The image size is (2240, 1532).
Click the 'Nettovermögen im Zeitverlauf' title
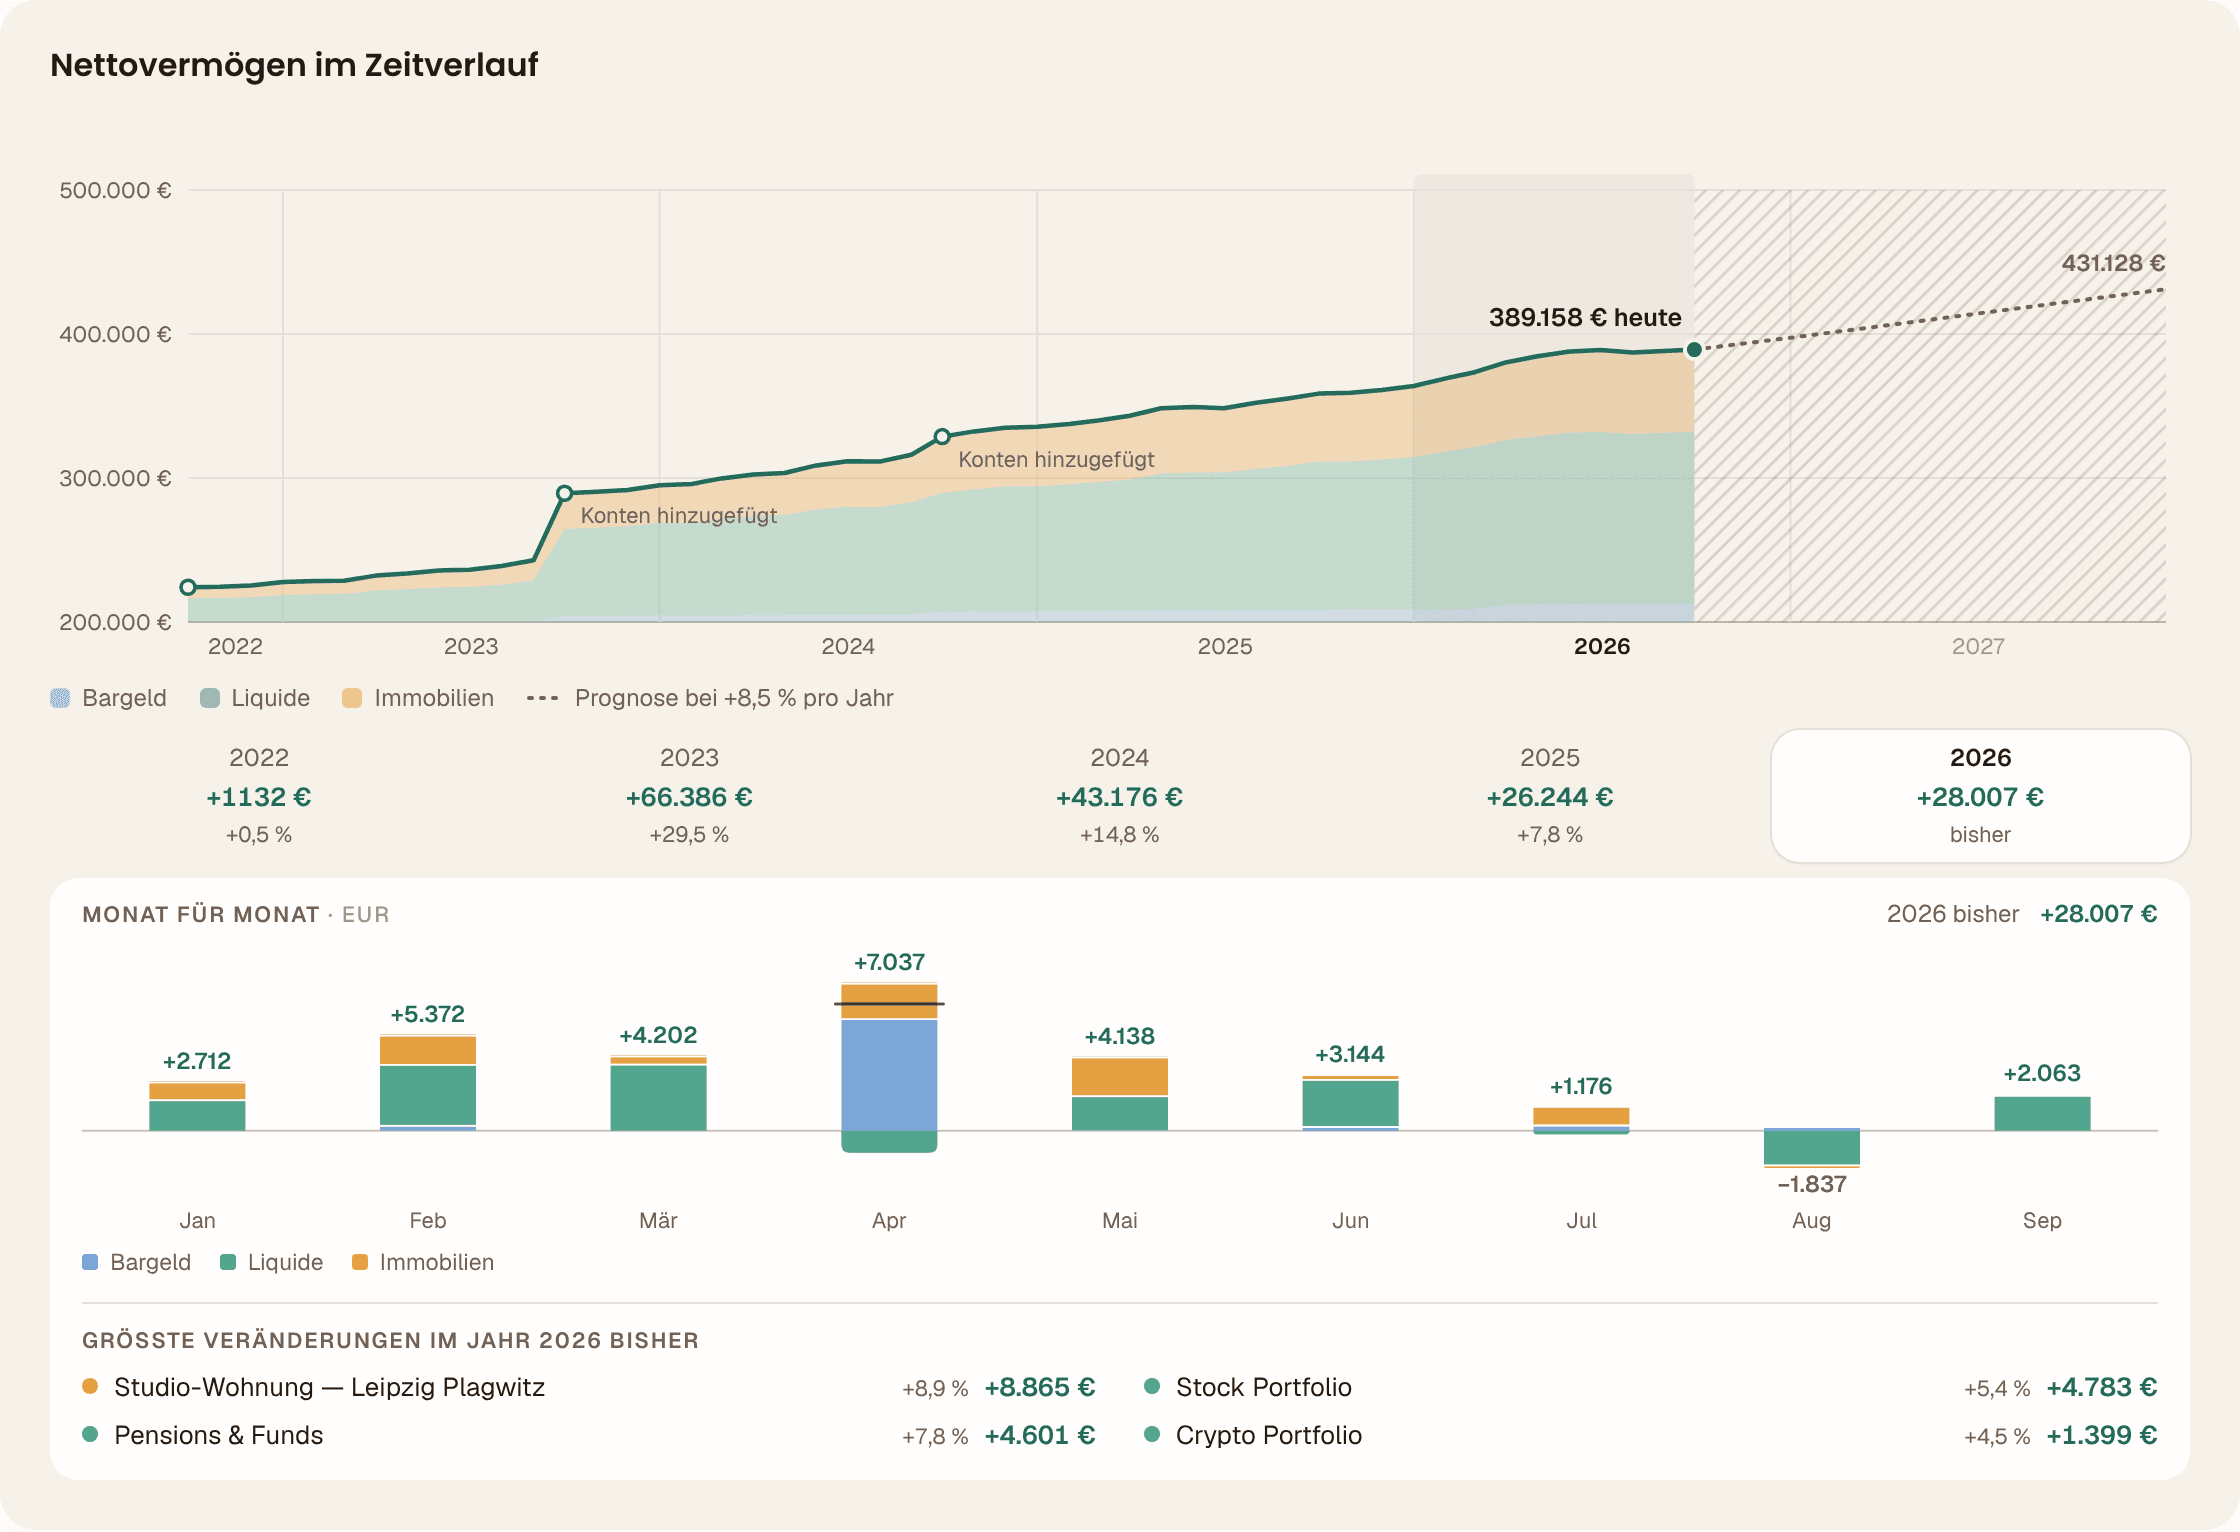[294, 65]
